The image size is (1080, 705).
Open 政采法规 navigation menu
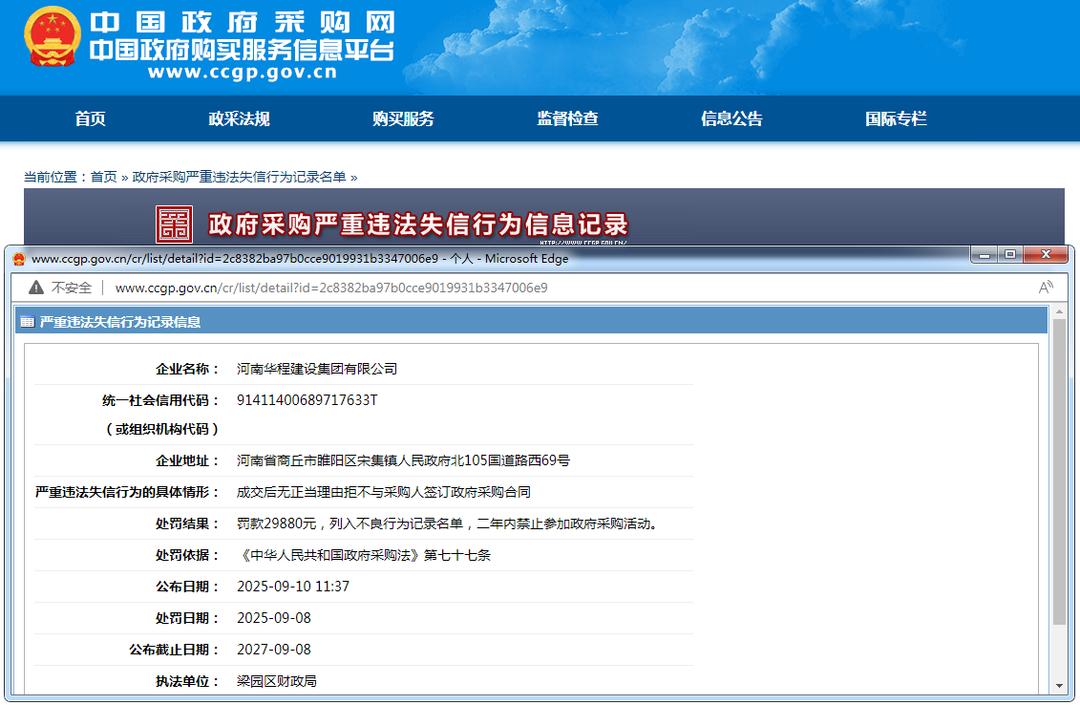239,119
